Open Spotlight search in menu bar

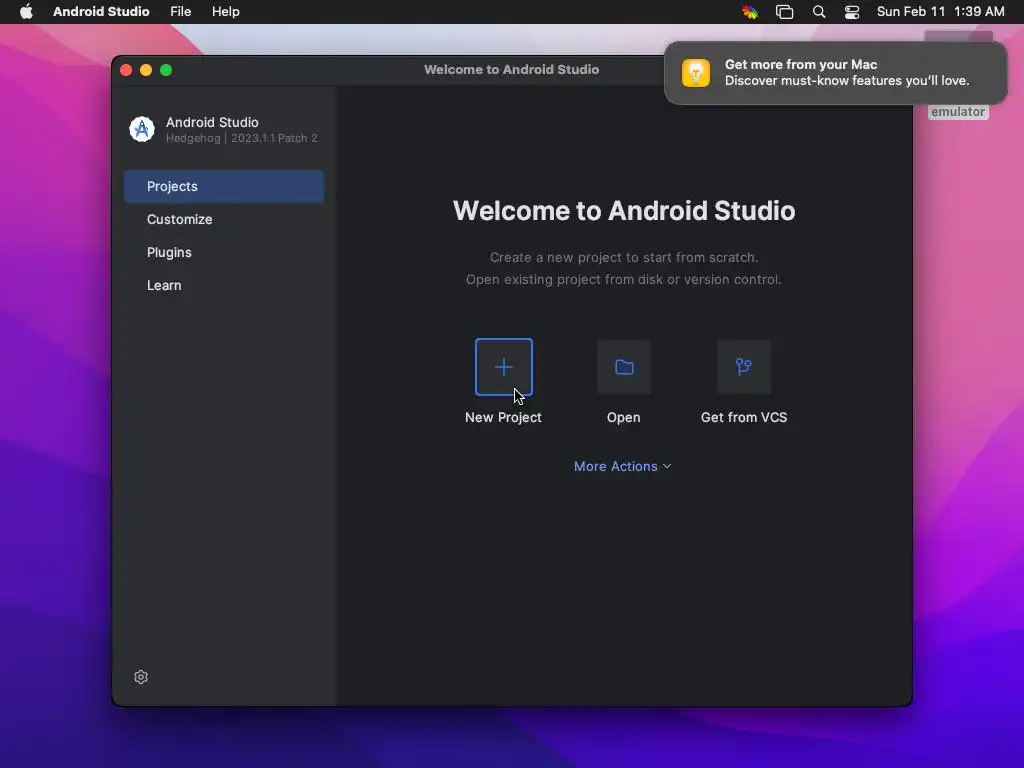click(x=819, y=12)
